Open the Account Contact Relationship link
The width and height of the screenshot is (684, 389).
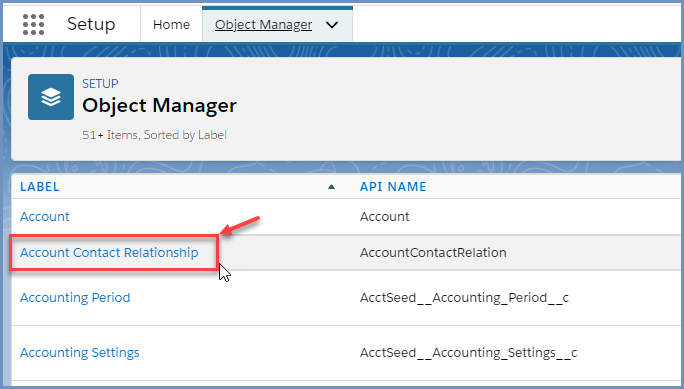pyautogui.click(x=109, y=253)
